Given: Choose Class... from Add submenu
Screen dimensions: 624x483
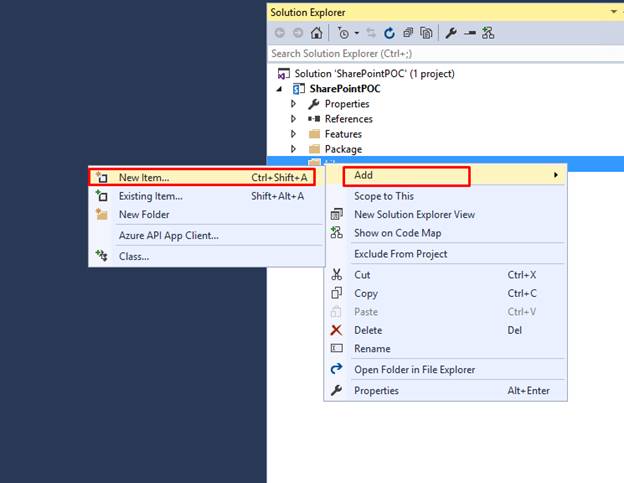Looking at the screenshot, I should tap(206, 256).
